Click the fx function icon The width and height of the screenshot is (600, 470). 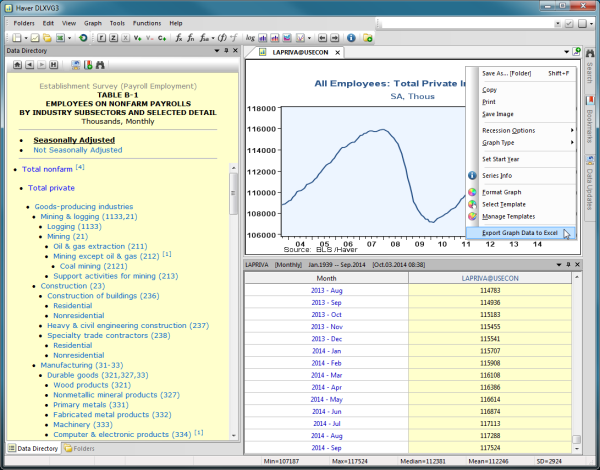coord(179,38)
